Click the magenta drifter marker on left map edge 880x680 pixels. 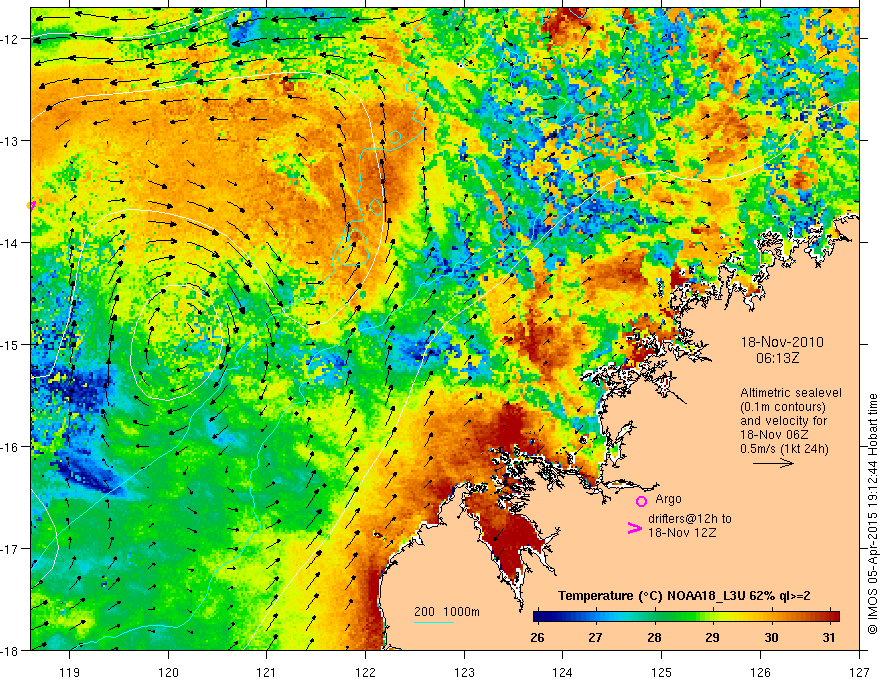click(31, 205)
